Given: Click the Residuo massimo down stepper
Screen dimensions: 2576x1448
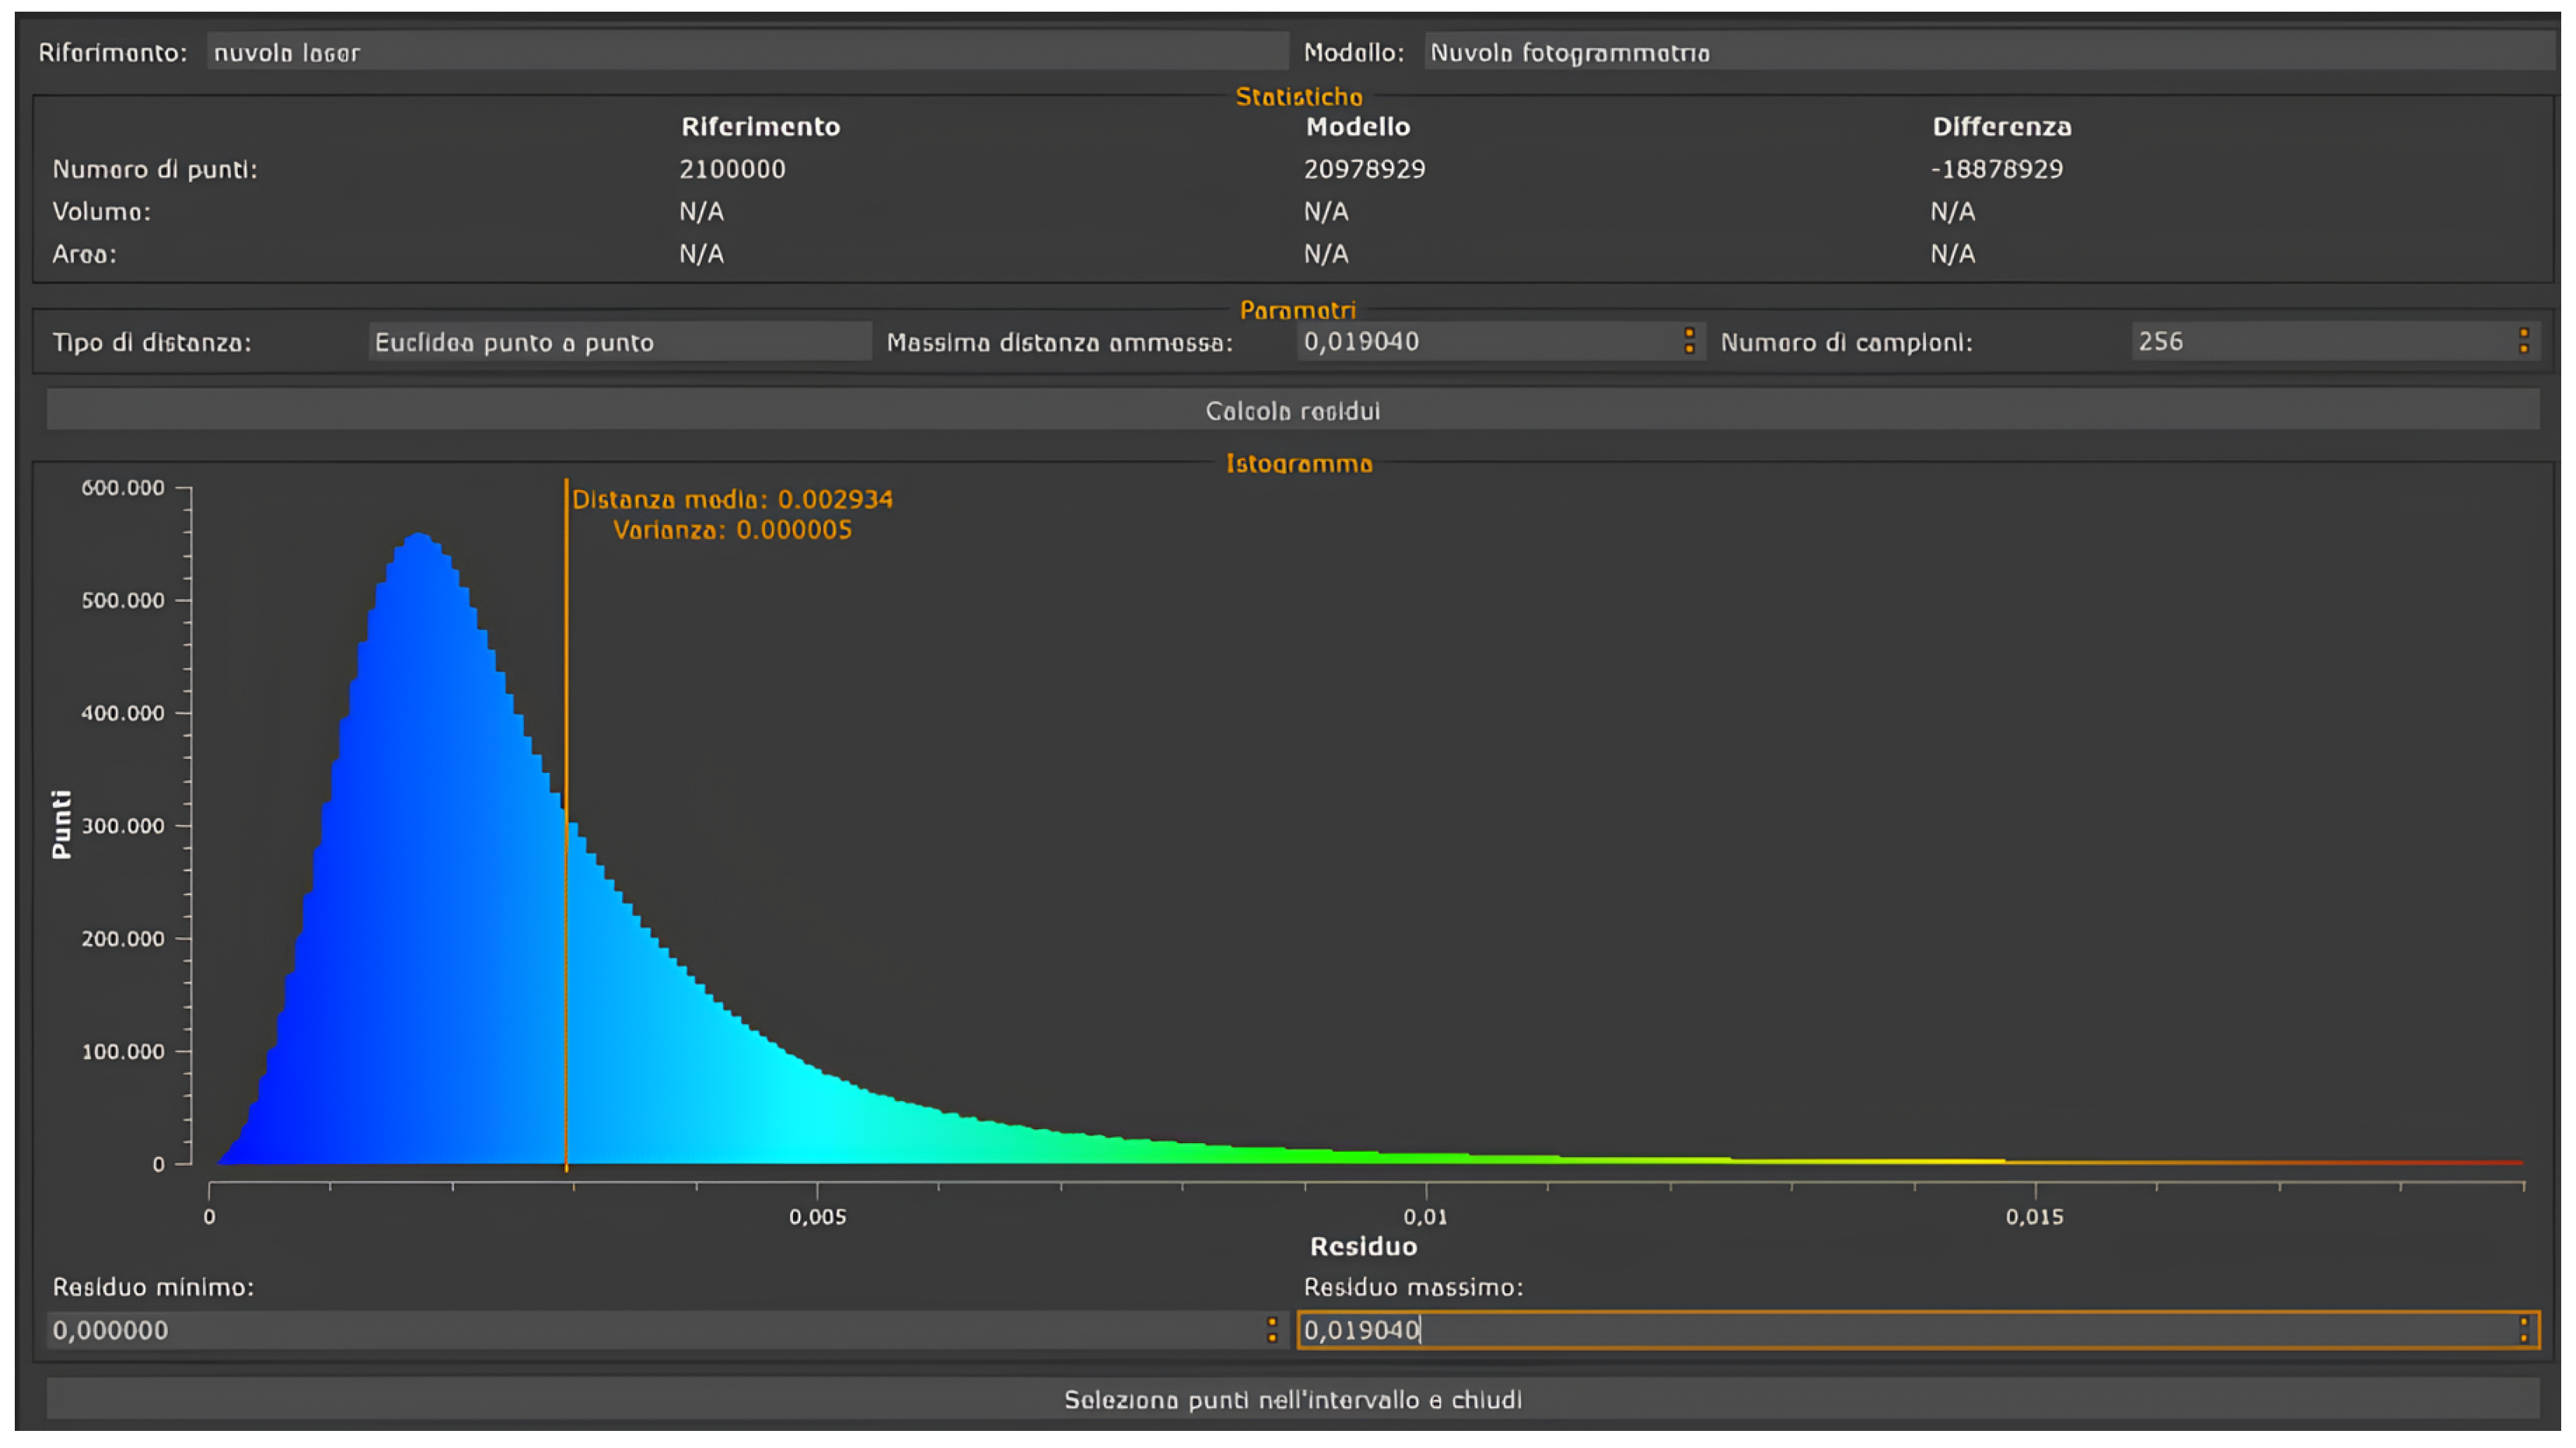Looking at the screenshot, I should [x=2523, y=1339].
